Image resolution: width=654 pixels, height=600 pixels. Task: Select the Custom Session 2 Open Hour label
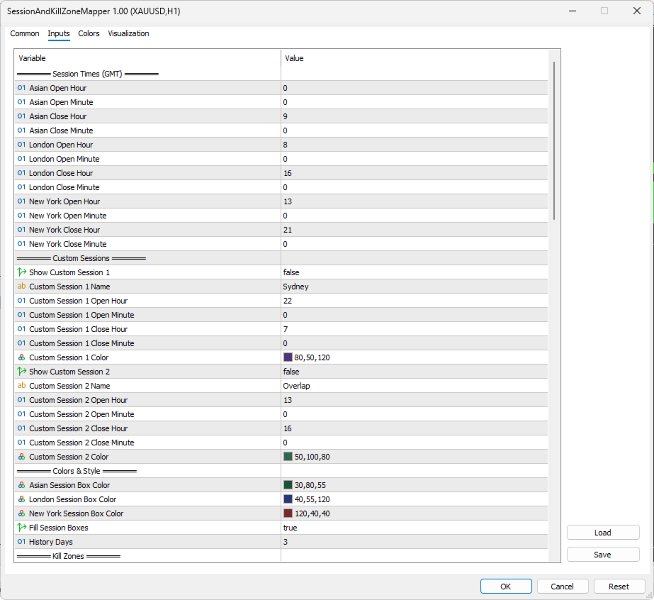pos(78,400)
